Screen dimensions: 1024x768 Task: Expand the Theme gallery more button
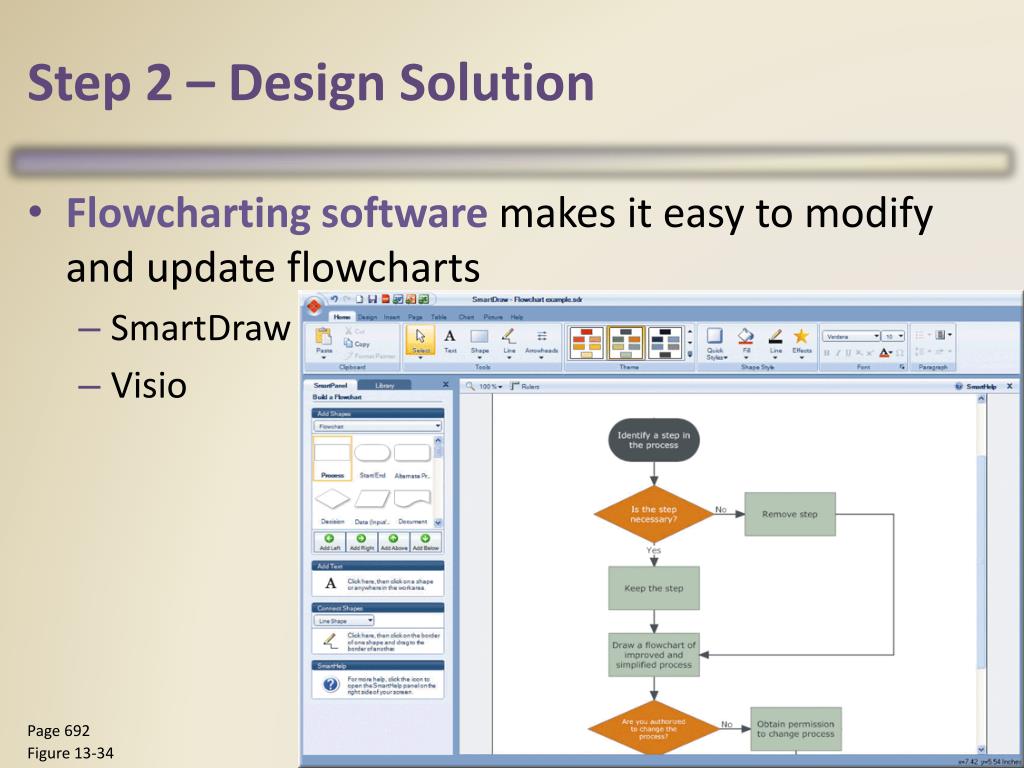tap(690, 355)
